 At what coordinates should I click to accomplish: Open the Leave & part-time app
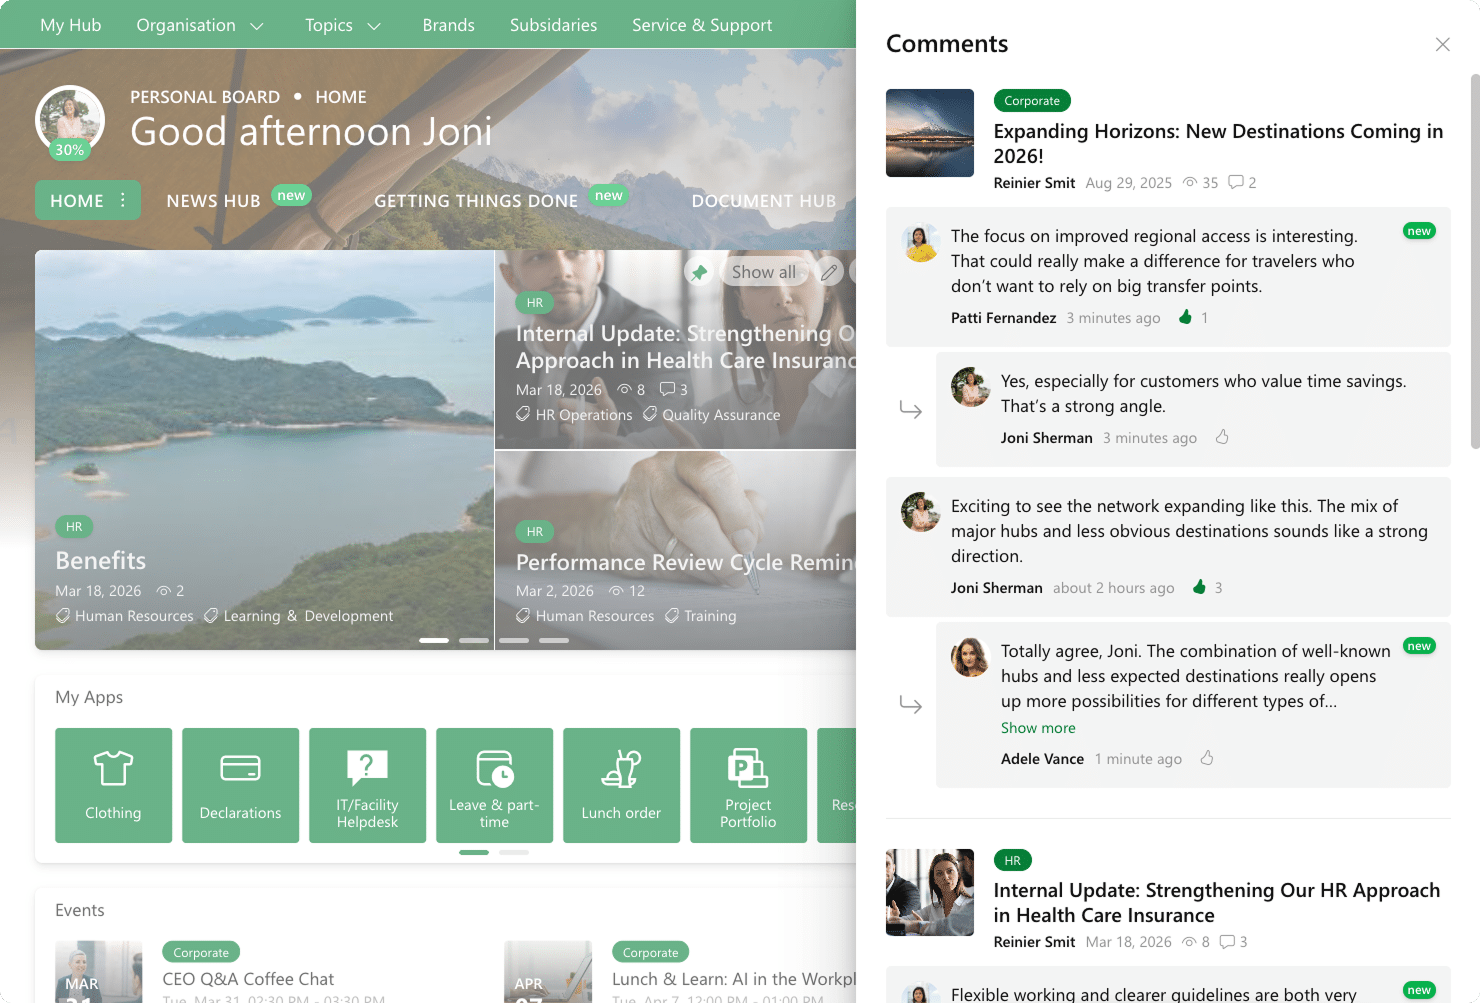[494, 785]
